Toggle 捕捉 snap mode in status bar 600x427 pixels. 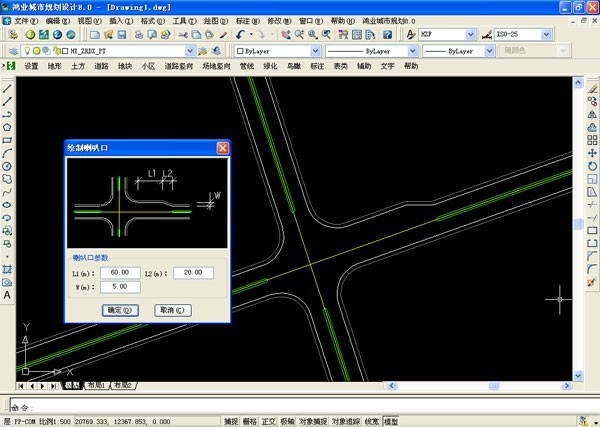click(x=231, y=422)
